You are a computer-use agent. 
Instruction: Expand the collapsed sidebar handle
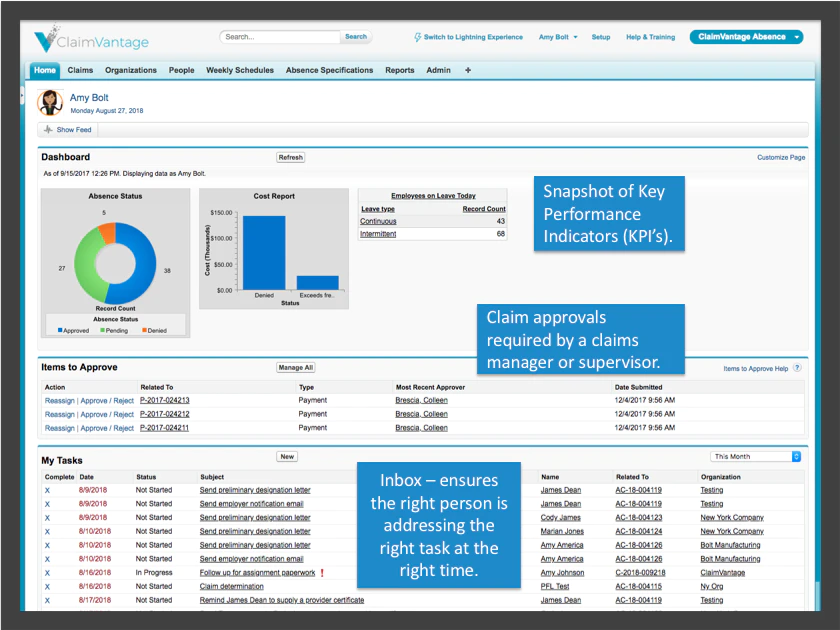click(x=22, y=96)
